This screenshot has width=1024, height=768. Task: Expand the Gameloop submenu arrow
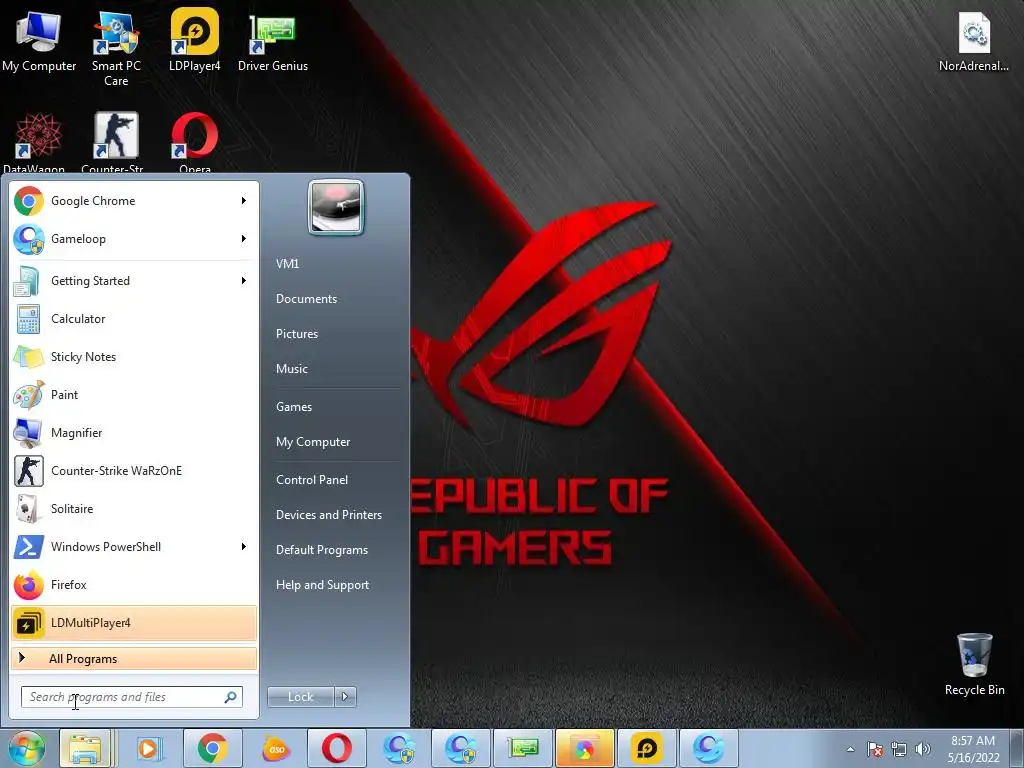244,238
